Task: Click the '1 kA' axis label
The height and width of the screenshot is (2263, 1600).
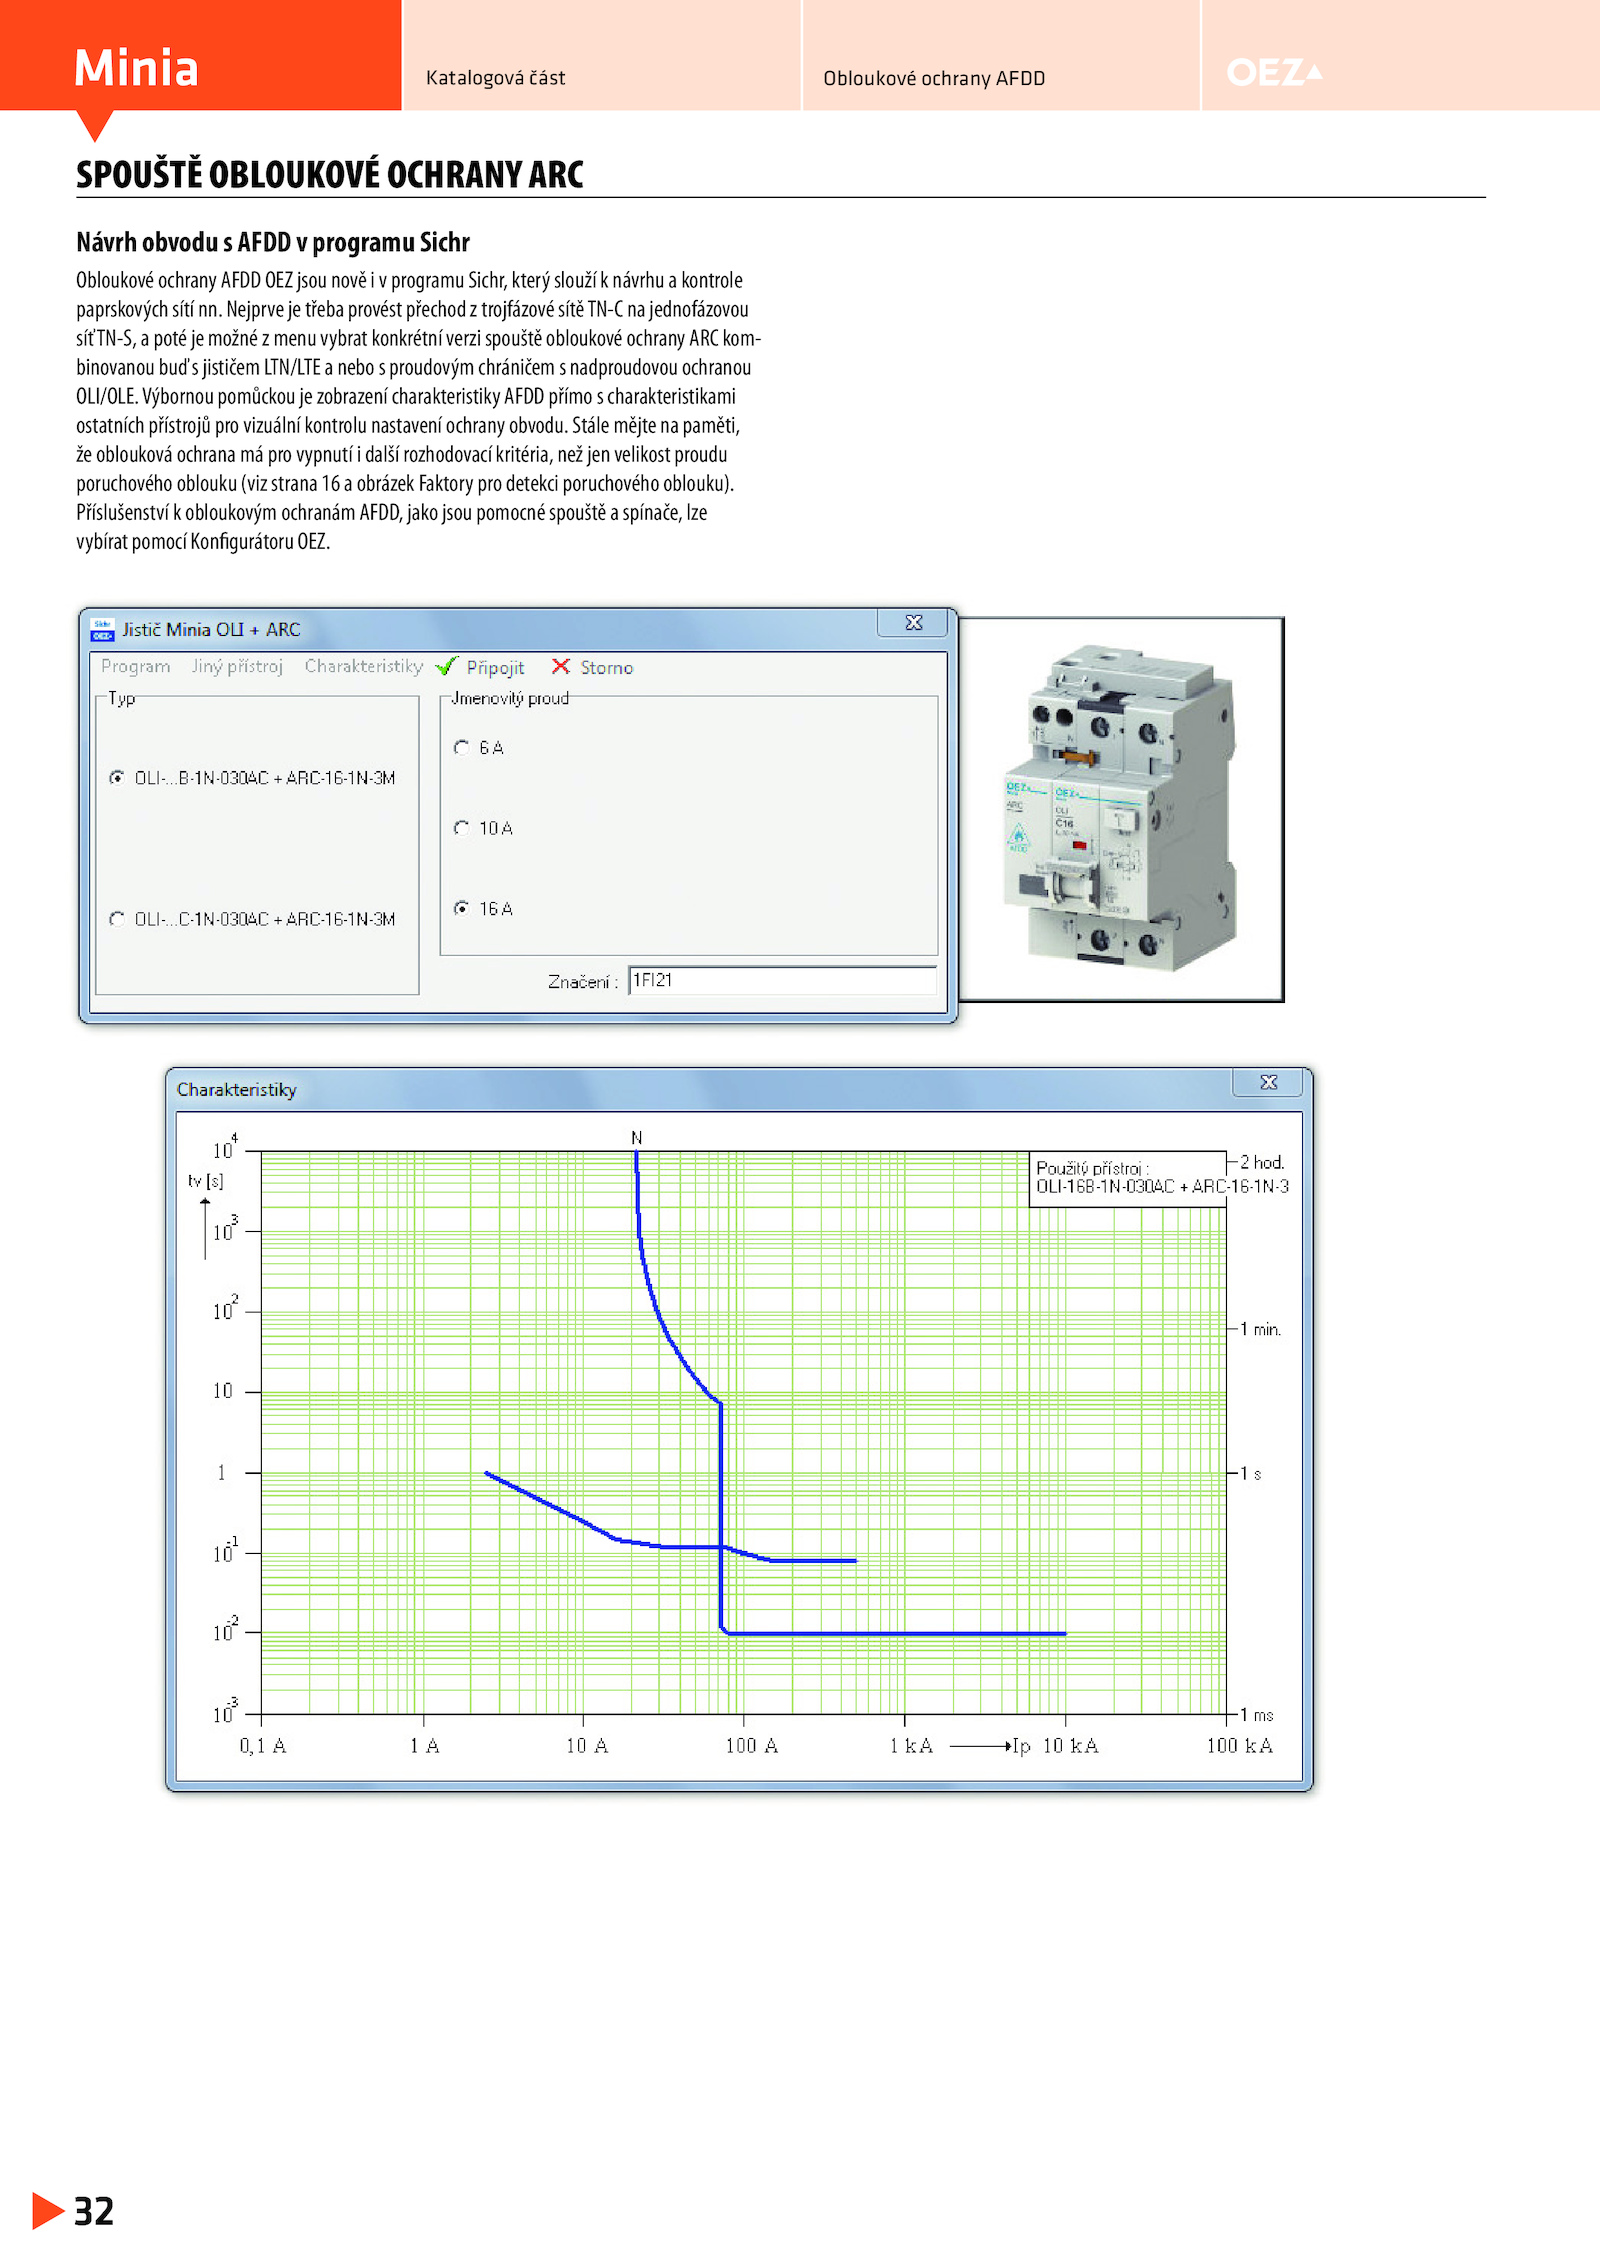Action: pyautogui.click(x=911, y=1746)
